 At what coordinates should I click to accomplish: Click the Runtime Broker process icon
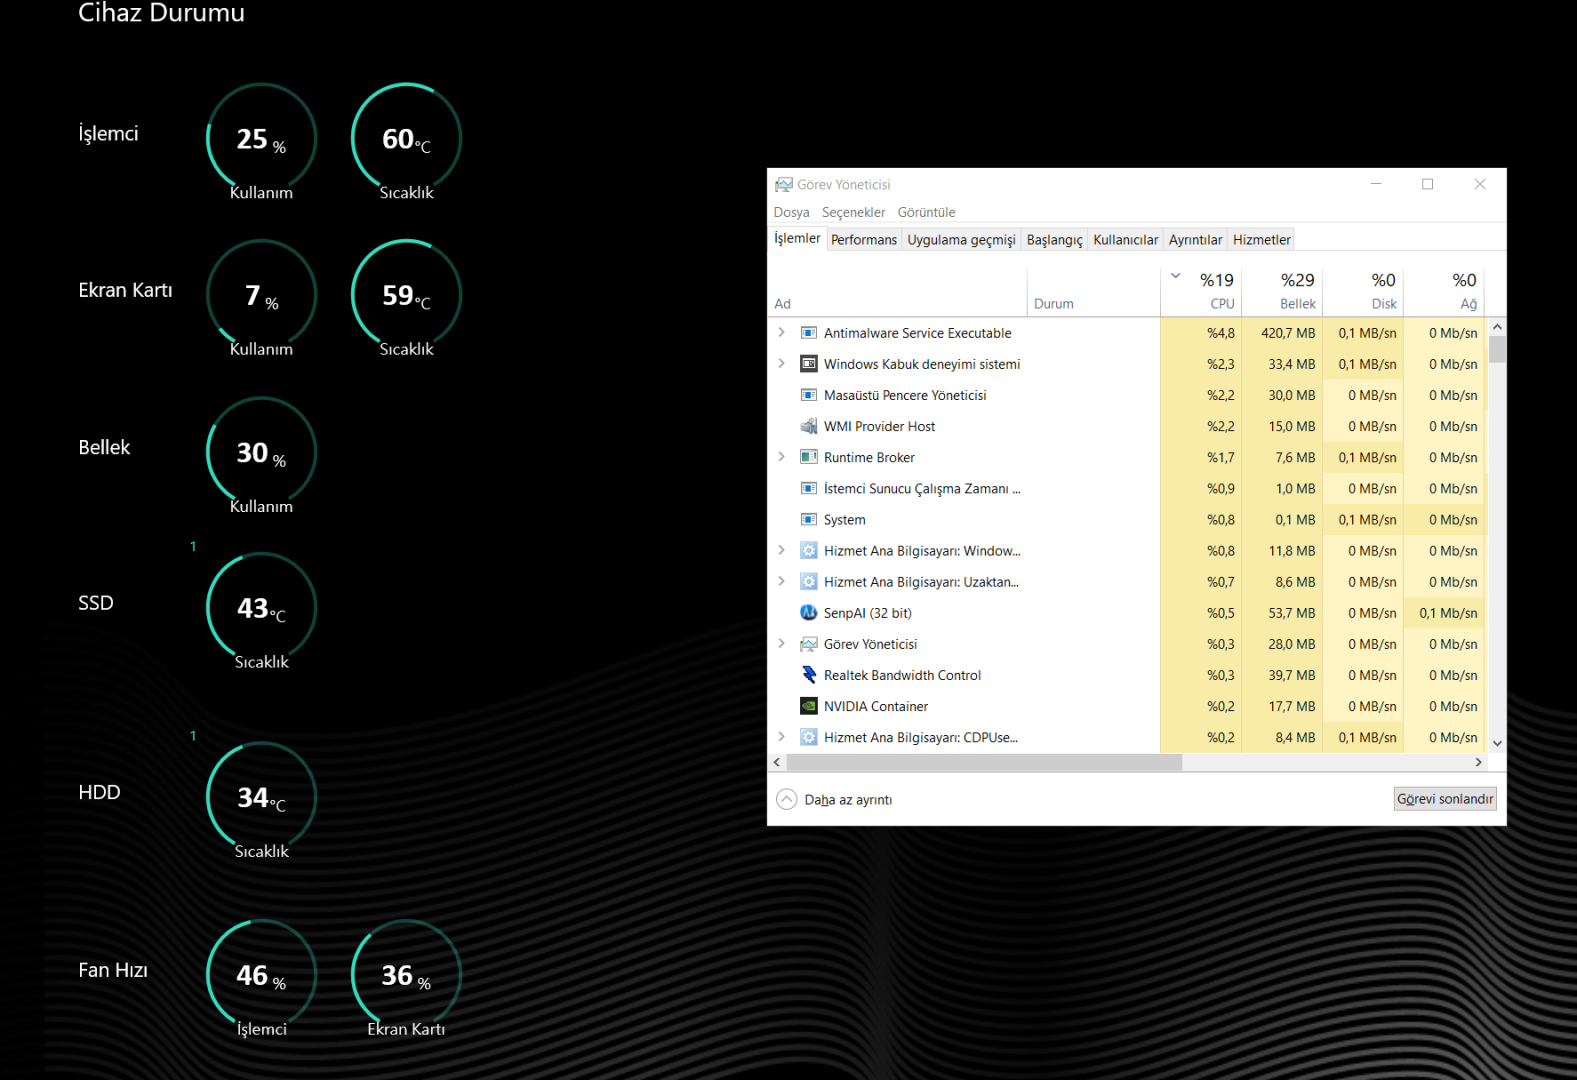pos(809,457)
